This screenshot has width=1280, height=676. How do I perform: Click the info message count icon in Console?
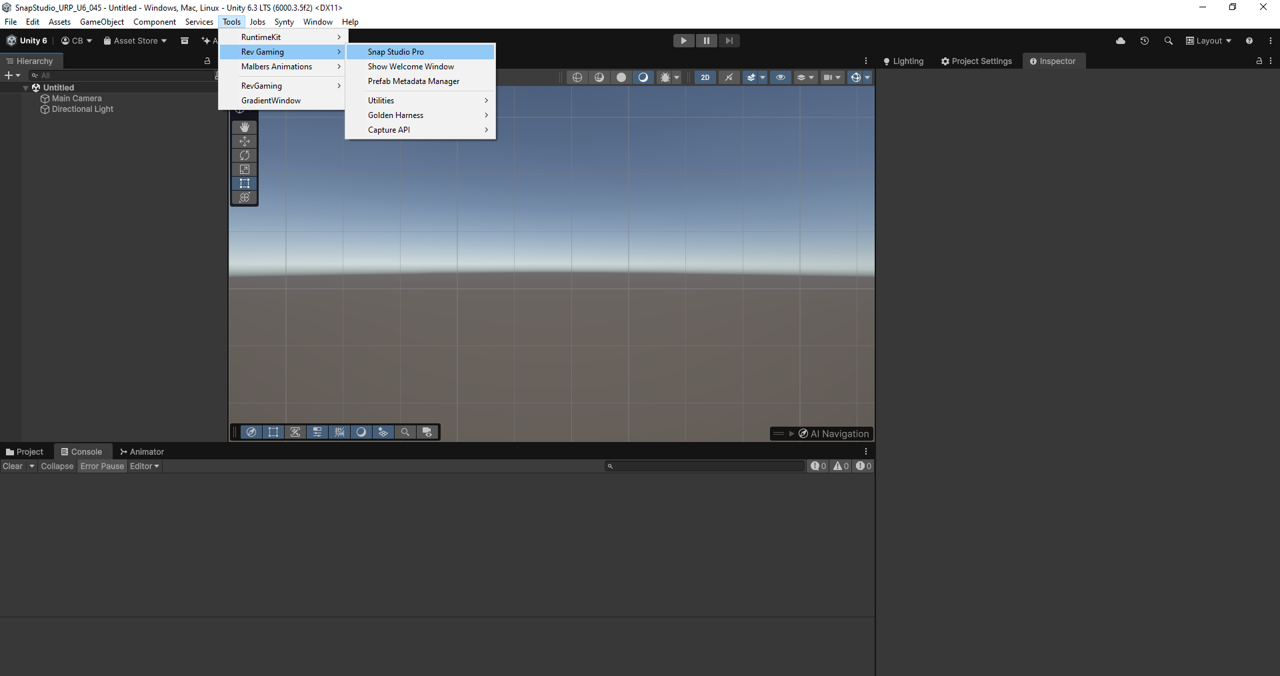coord(818,466)
